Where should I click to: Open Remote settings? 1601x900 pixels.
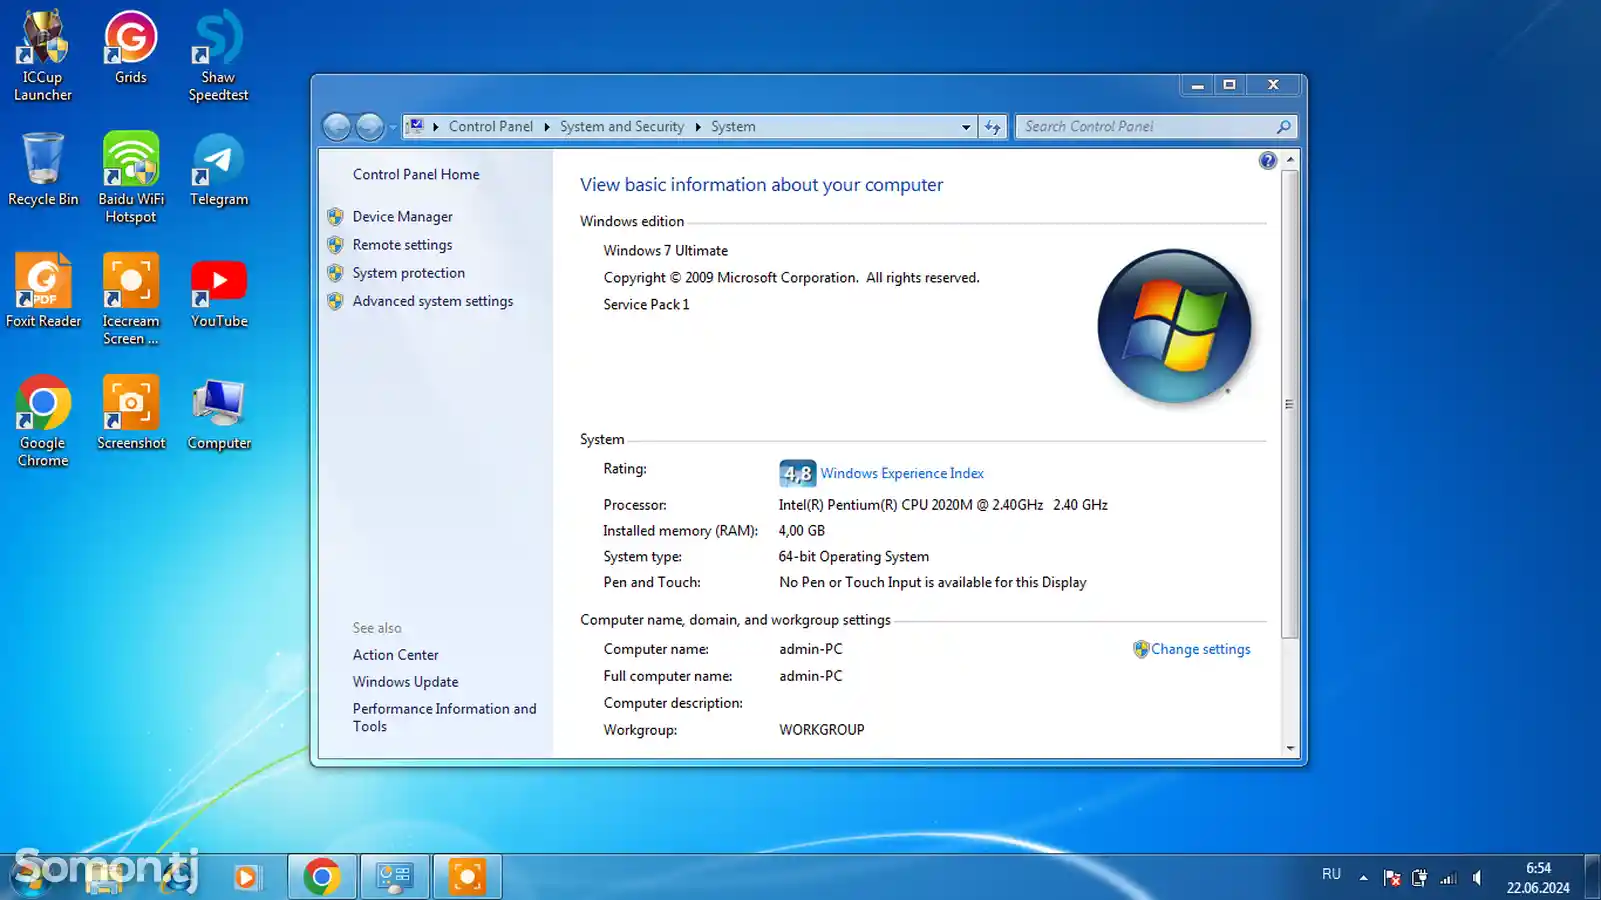402,245
